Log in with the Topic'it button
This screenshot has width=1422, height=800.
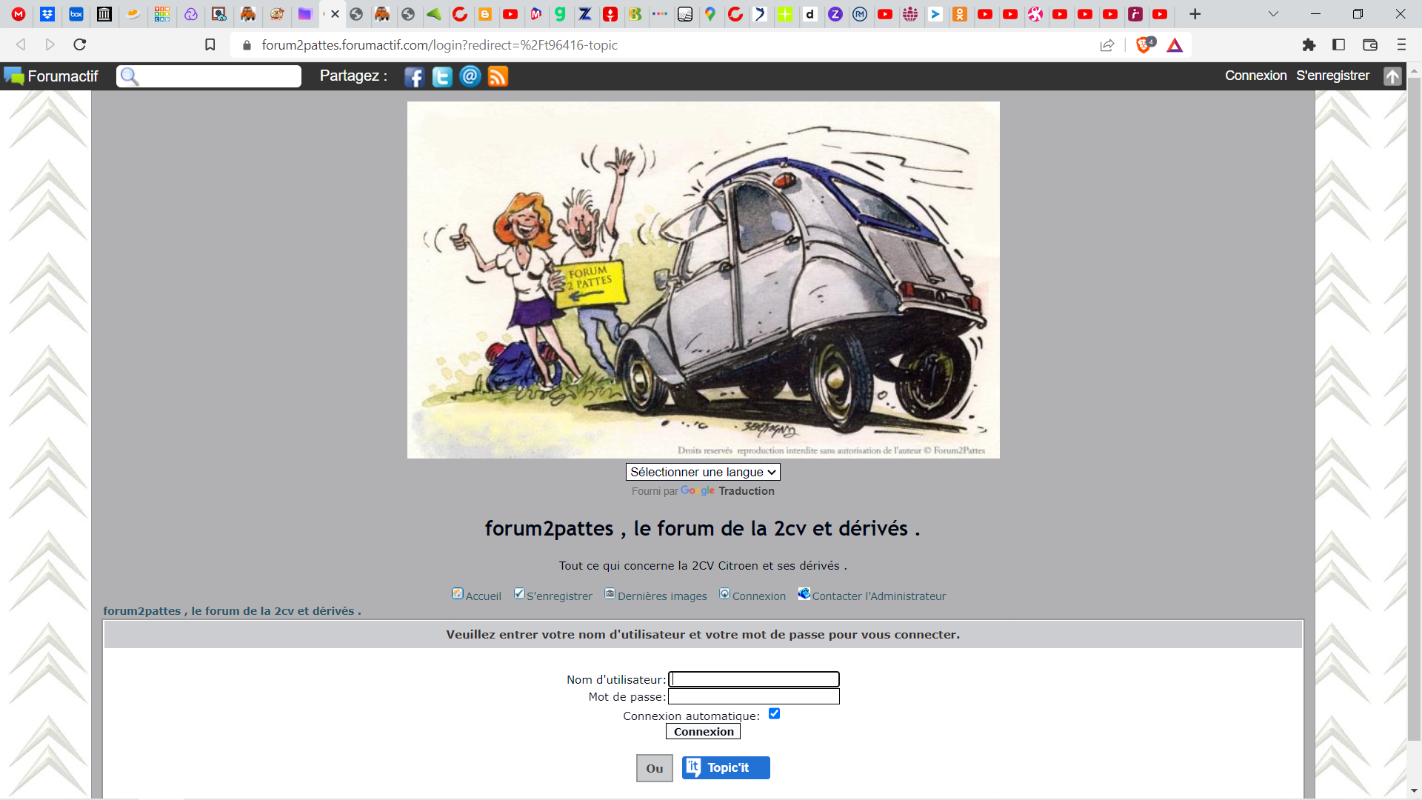tap(726, 768)
